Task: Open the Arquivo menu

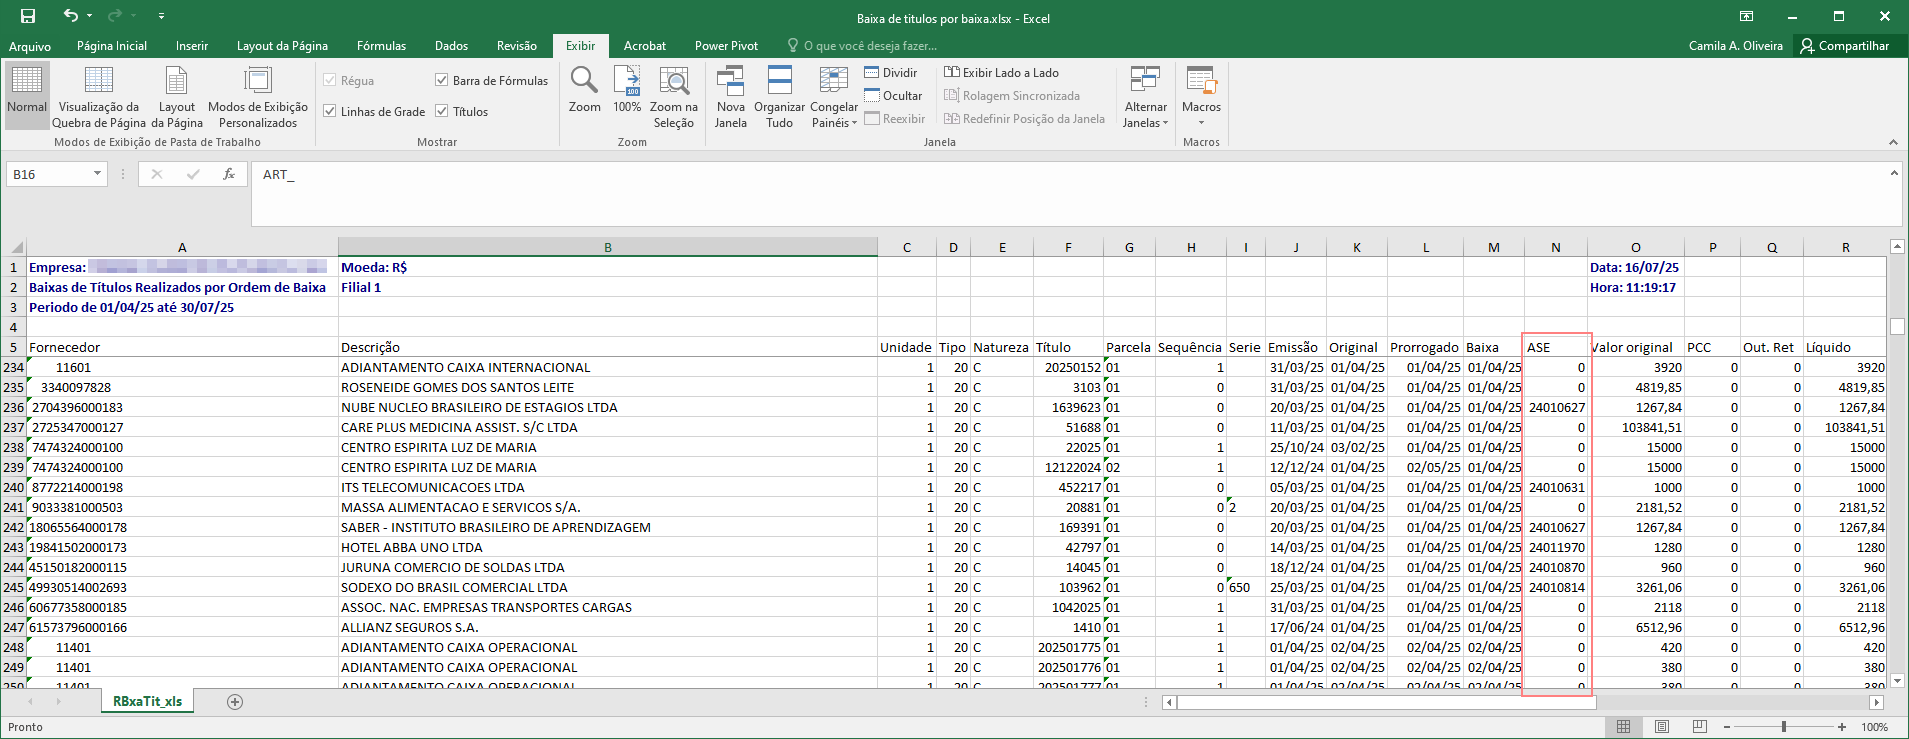Action: point(30,46)
